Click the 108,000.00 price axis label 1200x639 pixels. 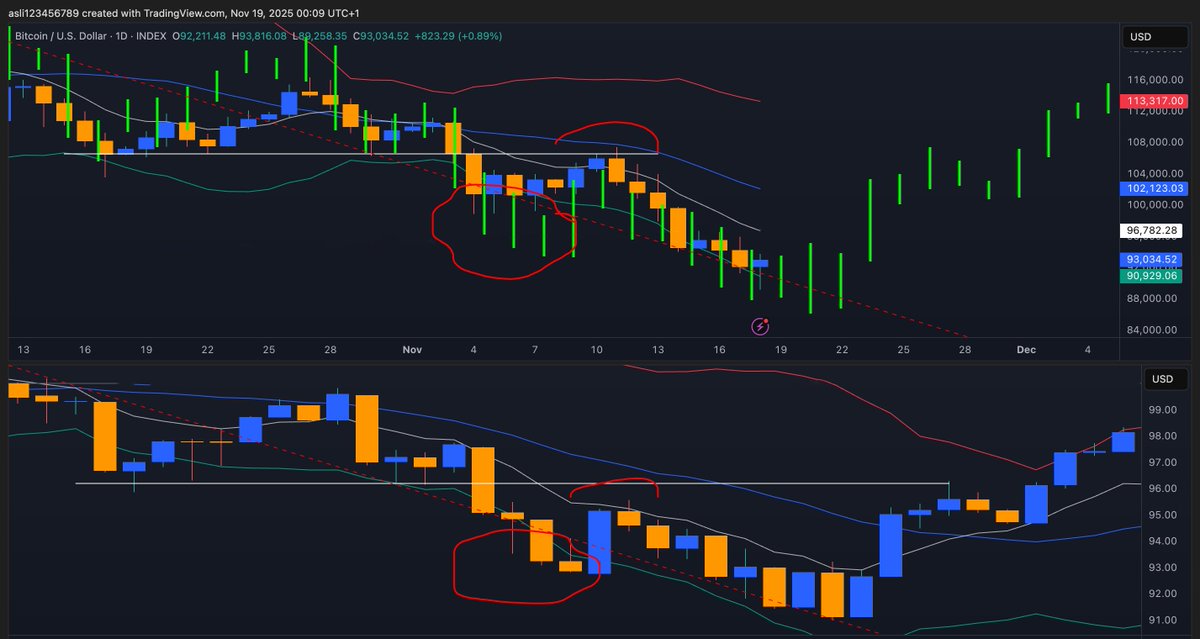pos(1155,142)
